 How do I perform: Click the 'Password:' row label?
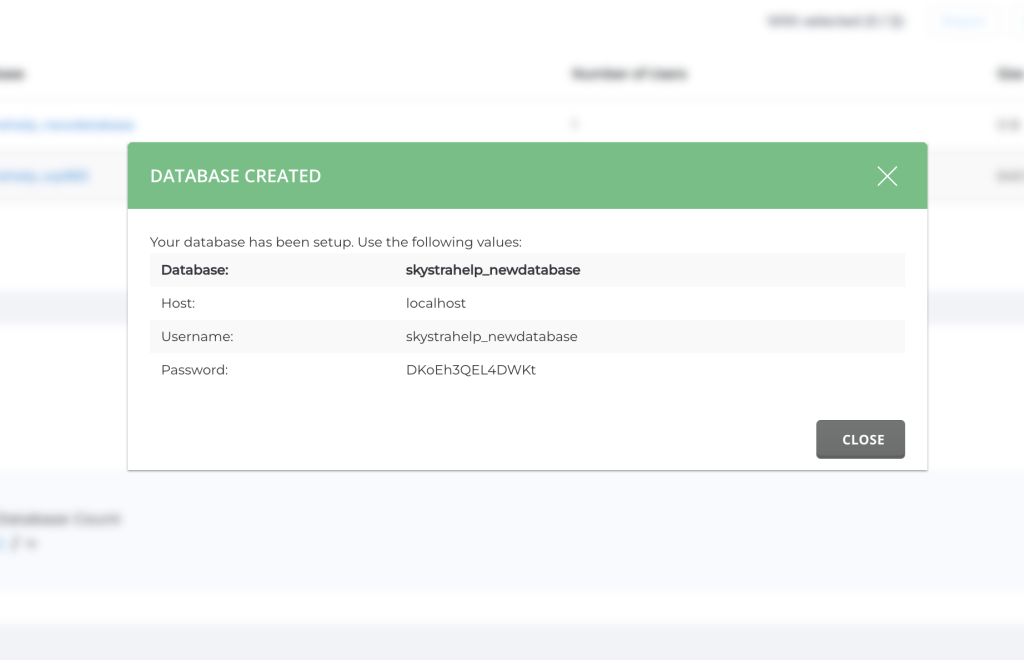[x=194, y=370]
